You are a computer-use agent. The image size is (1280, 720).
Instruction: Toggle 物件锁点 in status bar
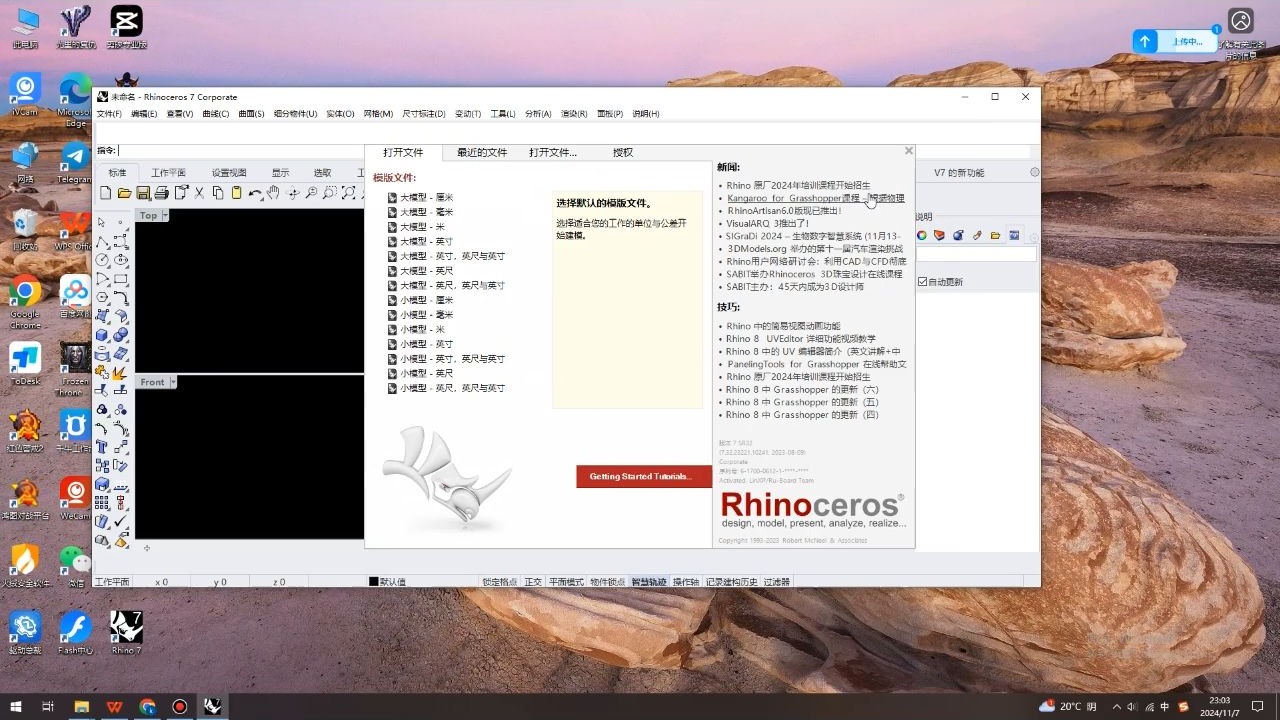(x=608, y=581)
